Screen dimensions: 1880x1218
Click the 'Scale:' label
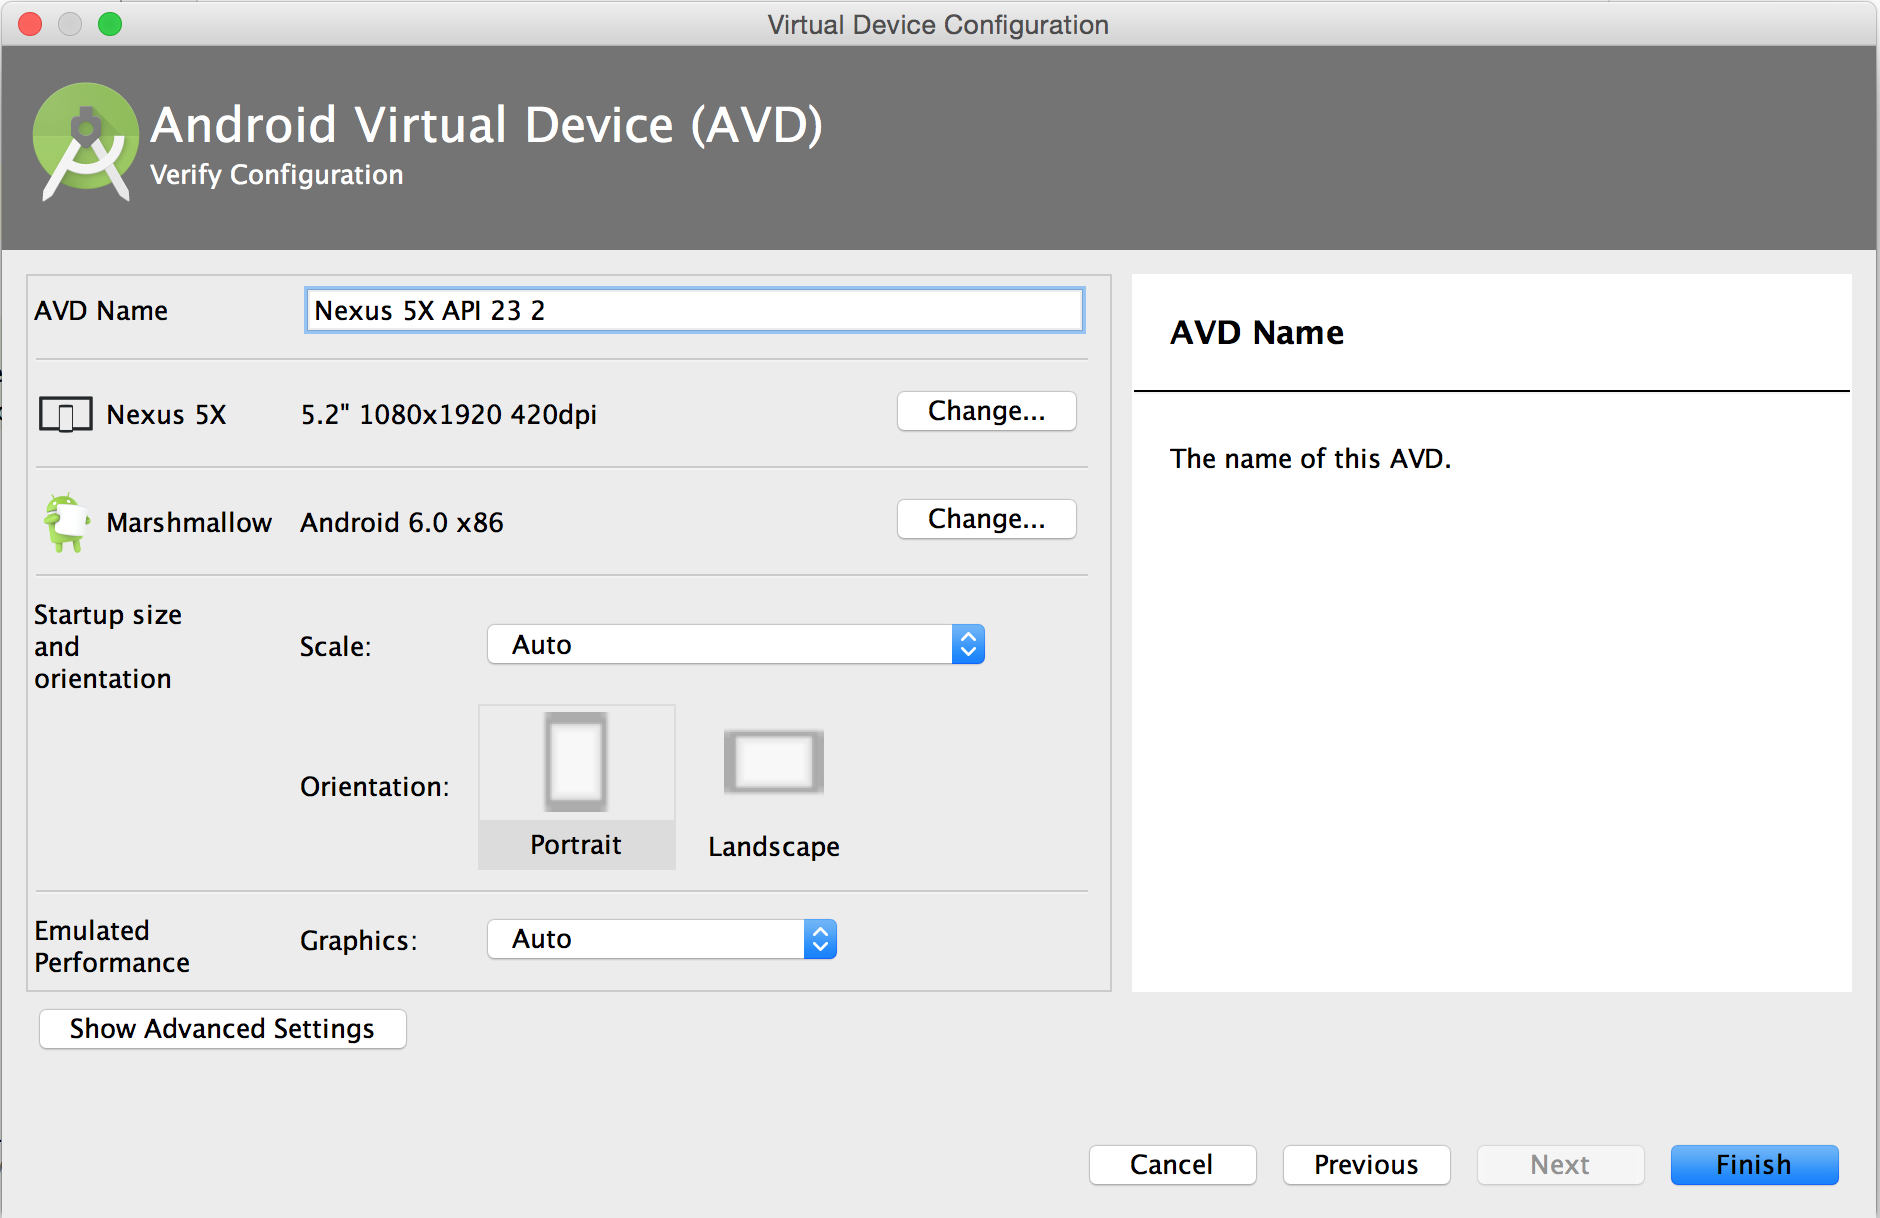pos(336,647)
